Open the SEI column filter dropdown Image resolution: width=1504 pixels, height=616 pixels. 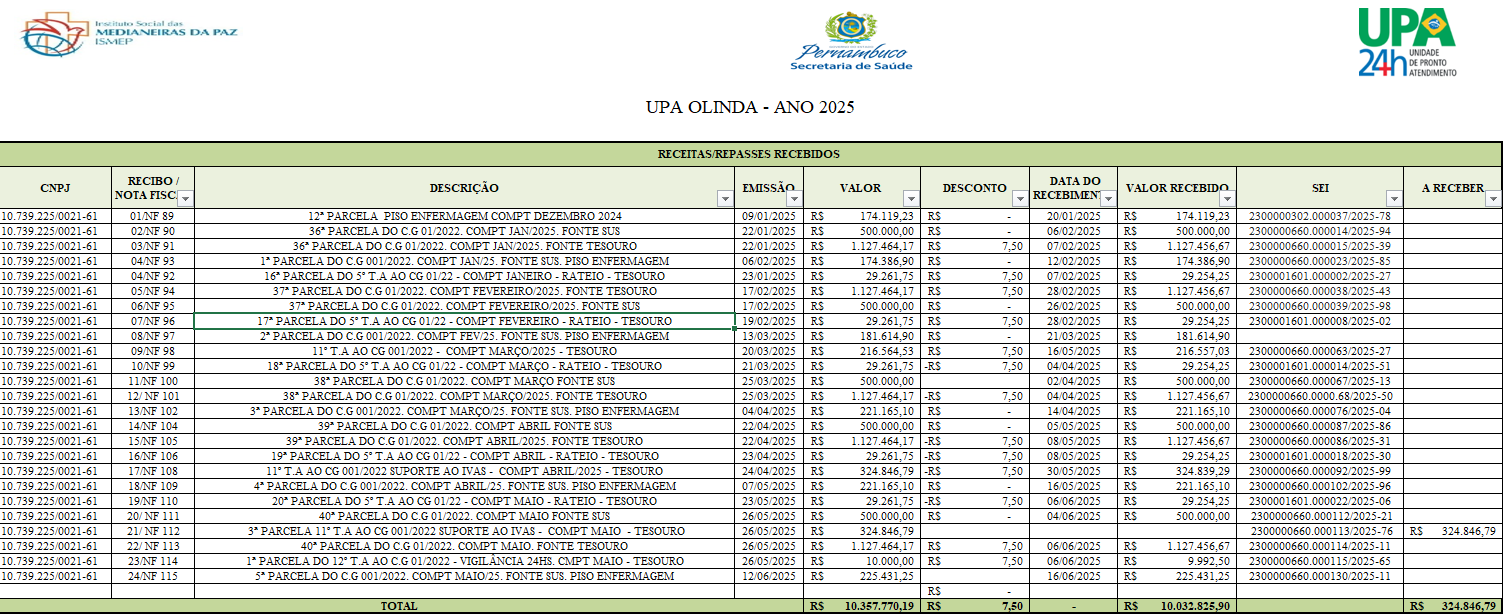coord(1393,199)
